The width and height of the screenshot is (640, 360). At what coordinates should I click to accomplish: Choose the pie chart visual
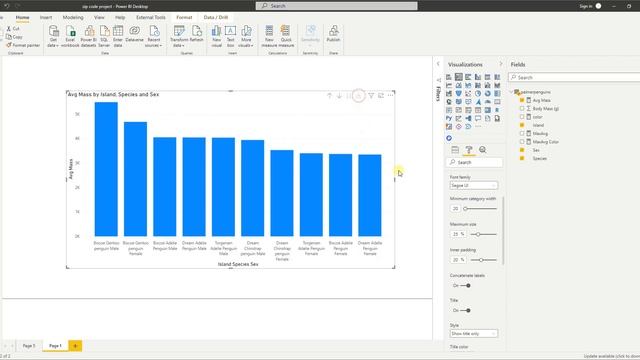click(478, 93)
